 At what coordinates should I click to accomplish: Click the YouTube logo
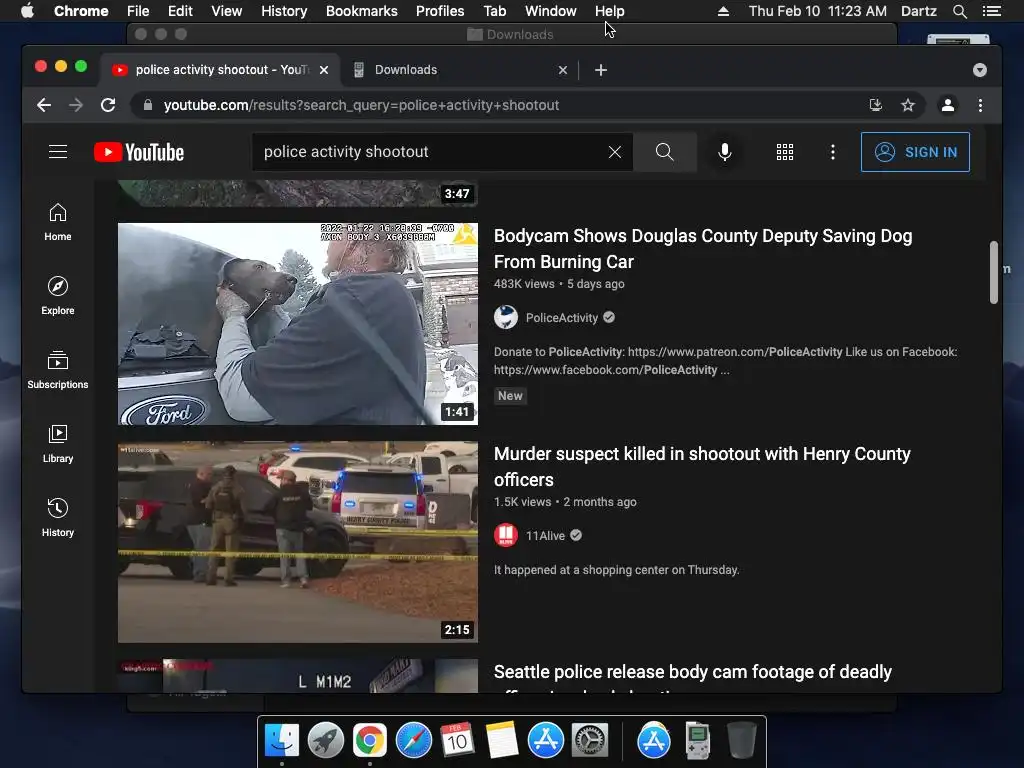[139, 152]
